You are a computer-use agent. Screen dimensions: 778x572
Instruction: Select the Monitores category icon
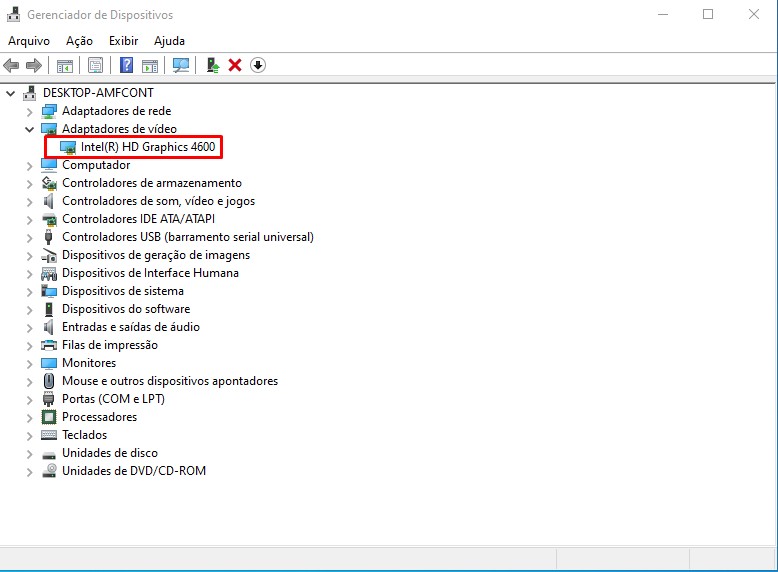click(49, 363)
